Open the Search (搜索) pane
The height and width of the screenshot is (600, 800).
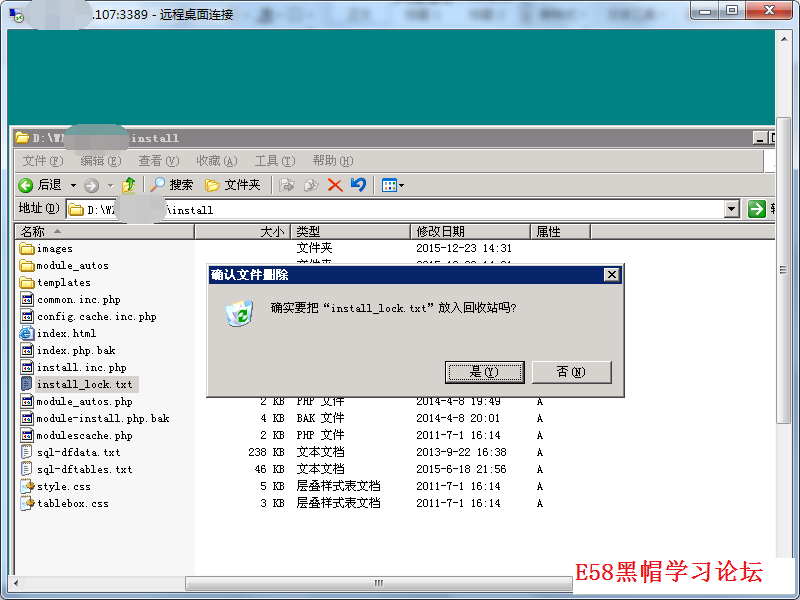[x=171, y=185]
